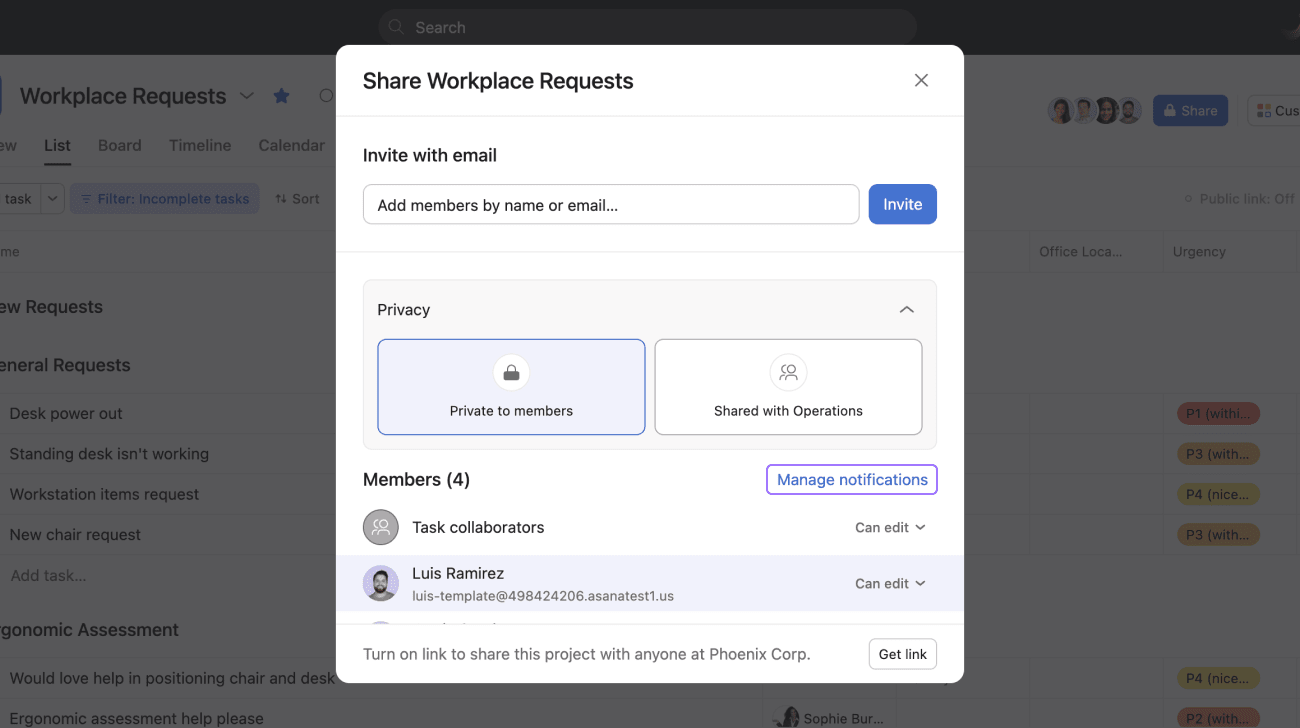Select the Private to members option

[x=511, y=387]
